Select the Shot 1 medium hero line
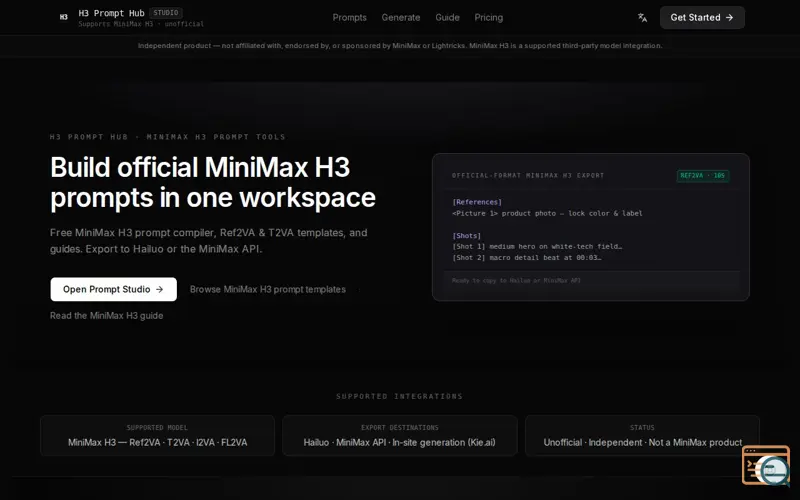Screen dimensions: 800x500 [x=537, y=246]
